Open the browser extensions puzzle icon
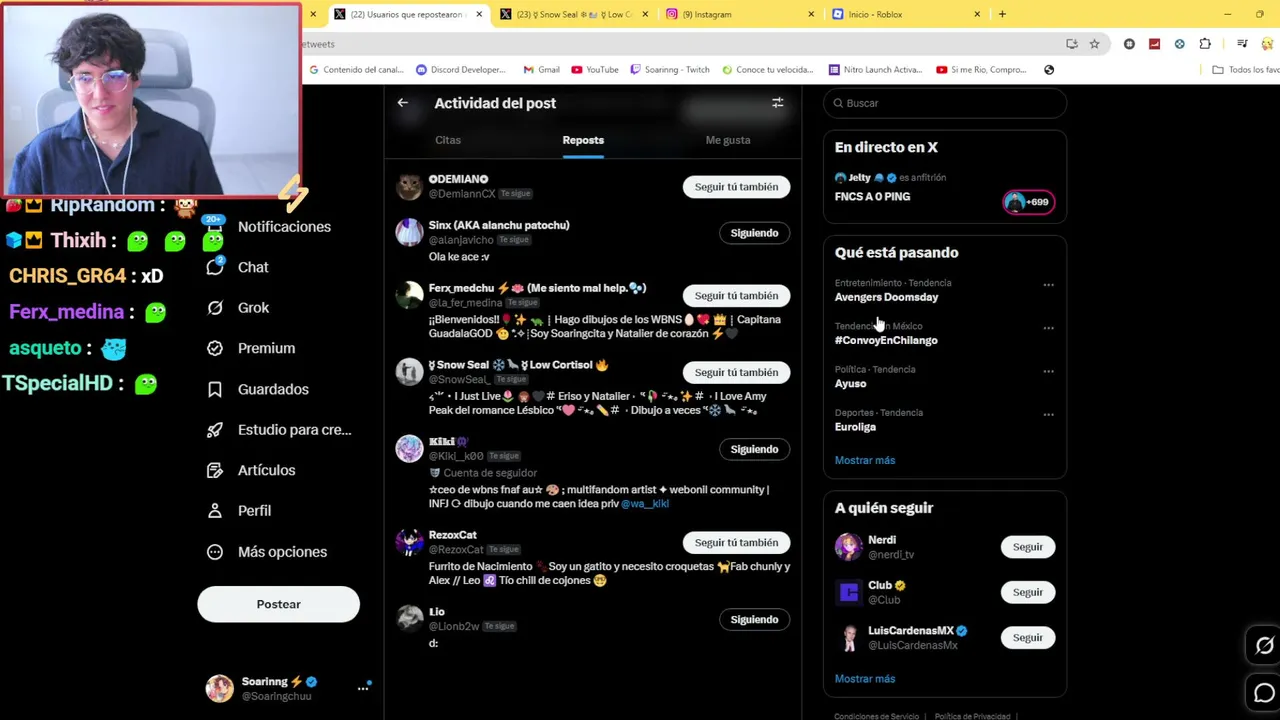1280x720 pixels. click(x=1205, y=44)
